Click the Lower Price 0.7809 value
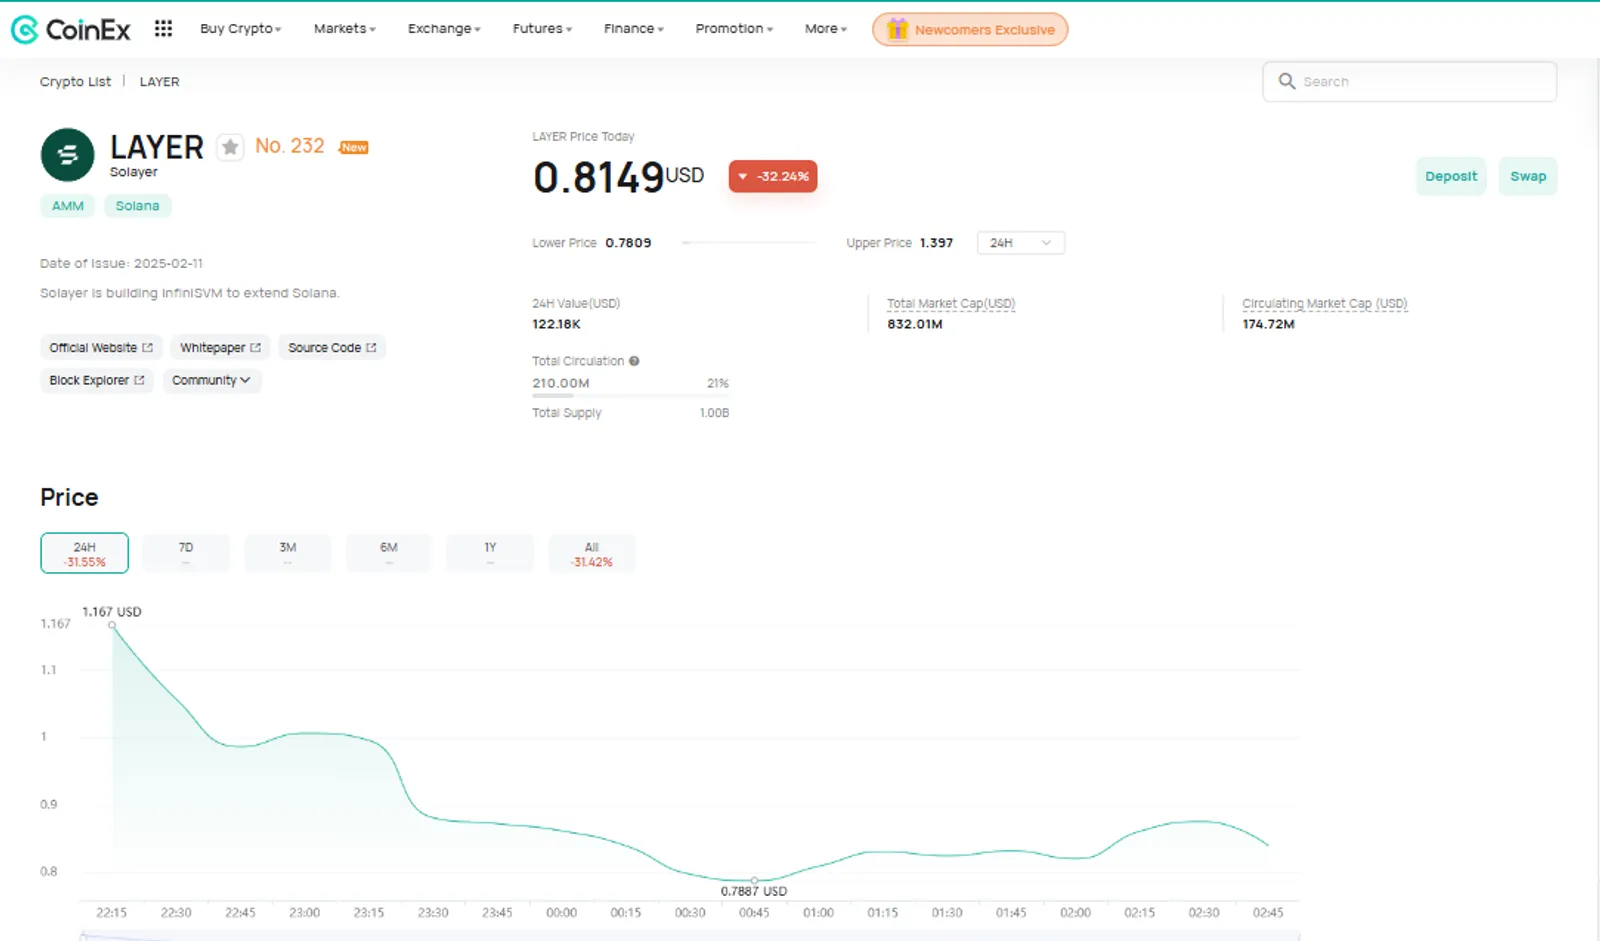Image resolution: width=1600 pixels, height=941 pixels. pos(628,243)
